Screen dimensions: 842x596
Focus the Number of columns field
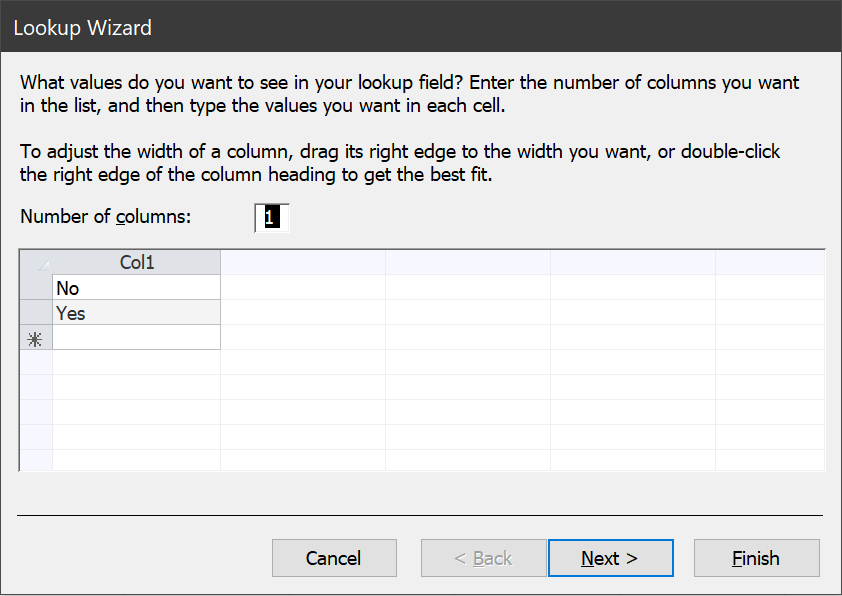pos(272,217)
